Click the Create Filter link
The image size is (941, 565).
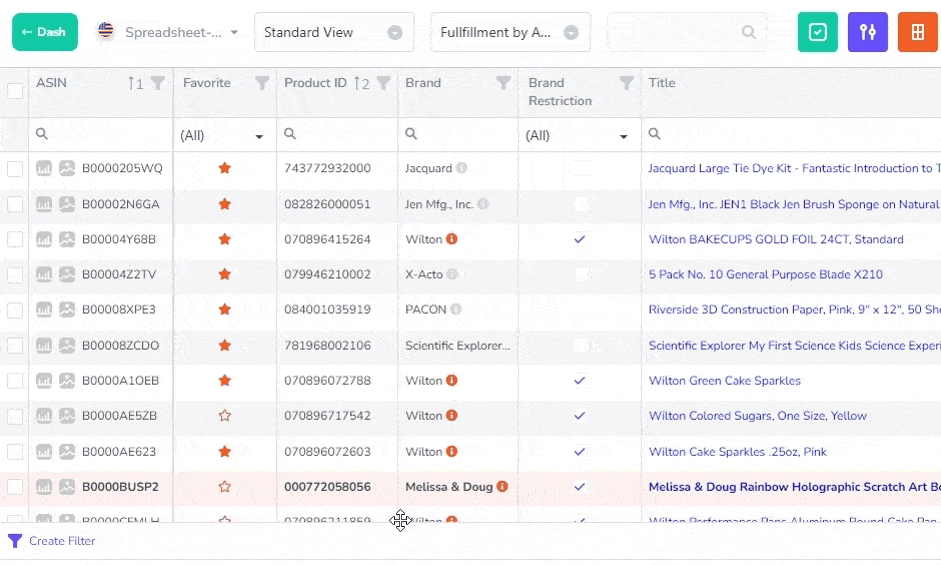pyautogui.click(x=62, y=541)
